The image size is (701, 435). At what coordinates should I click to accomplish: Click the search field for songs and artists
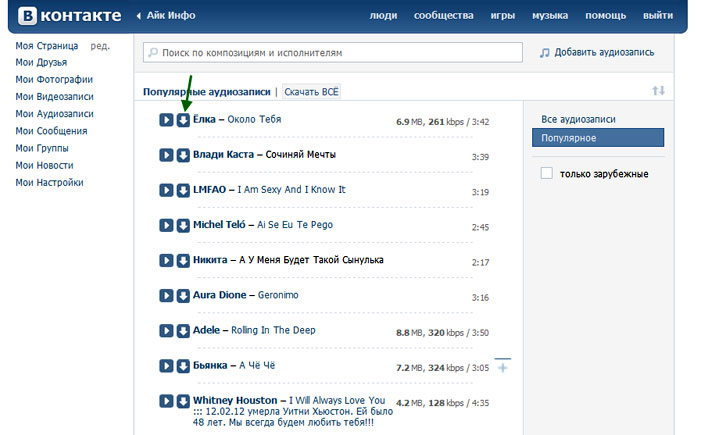tap(333, 52)
